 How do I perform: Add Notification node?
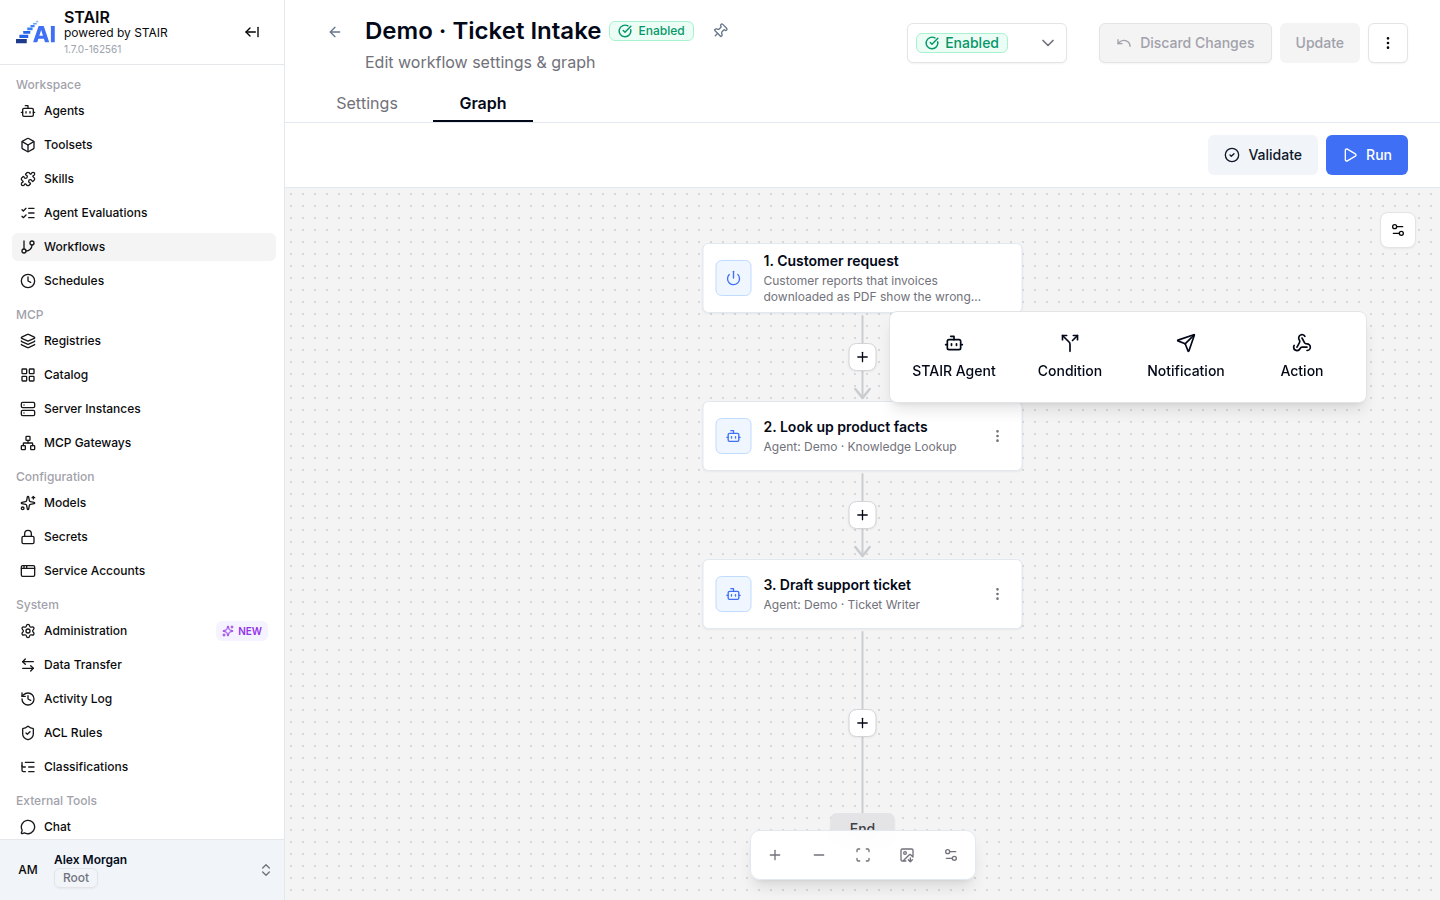click(1186, 357)
